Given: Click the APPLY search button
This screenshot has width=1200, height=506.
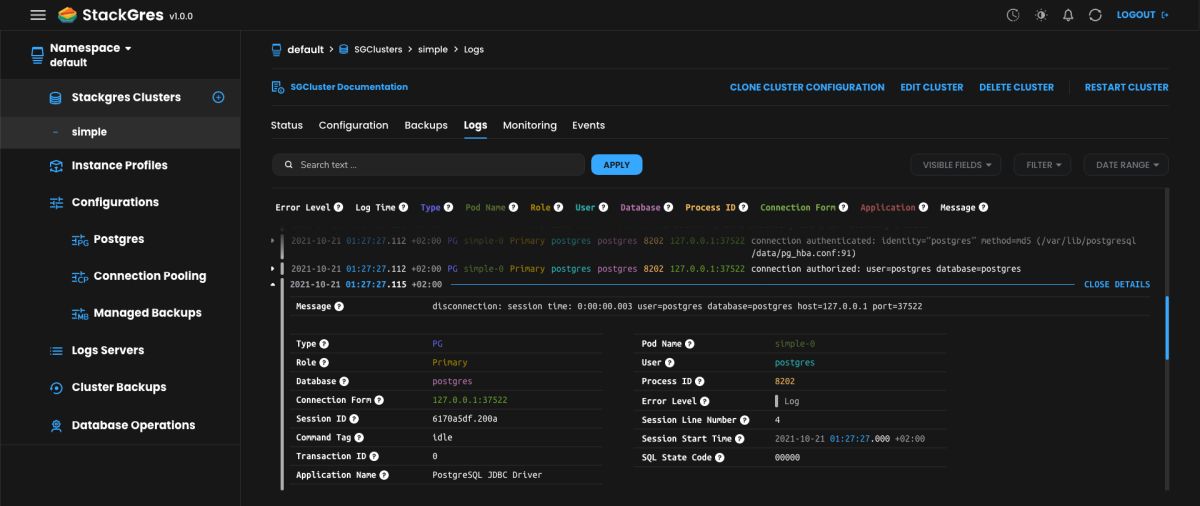Looking at the screenshot, I should tap(617, 164).
